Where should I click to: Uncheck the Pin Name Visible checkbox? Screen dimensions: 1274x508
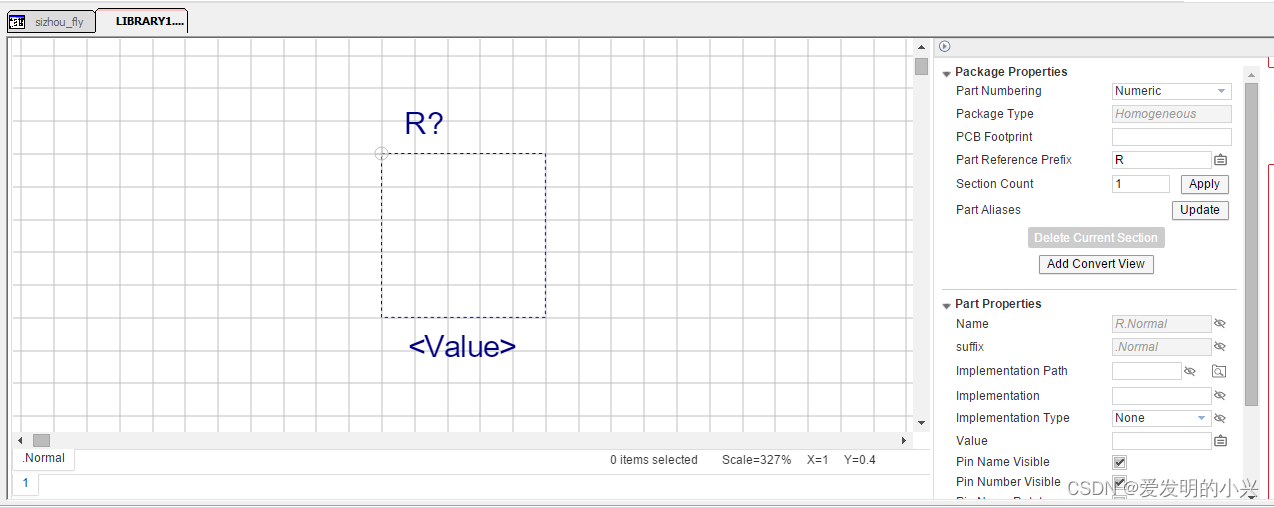pyautogui.click(x=1119, y=462)
